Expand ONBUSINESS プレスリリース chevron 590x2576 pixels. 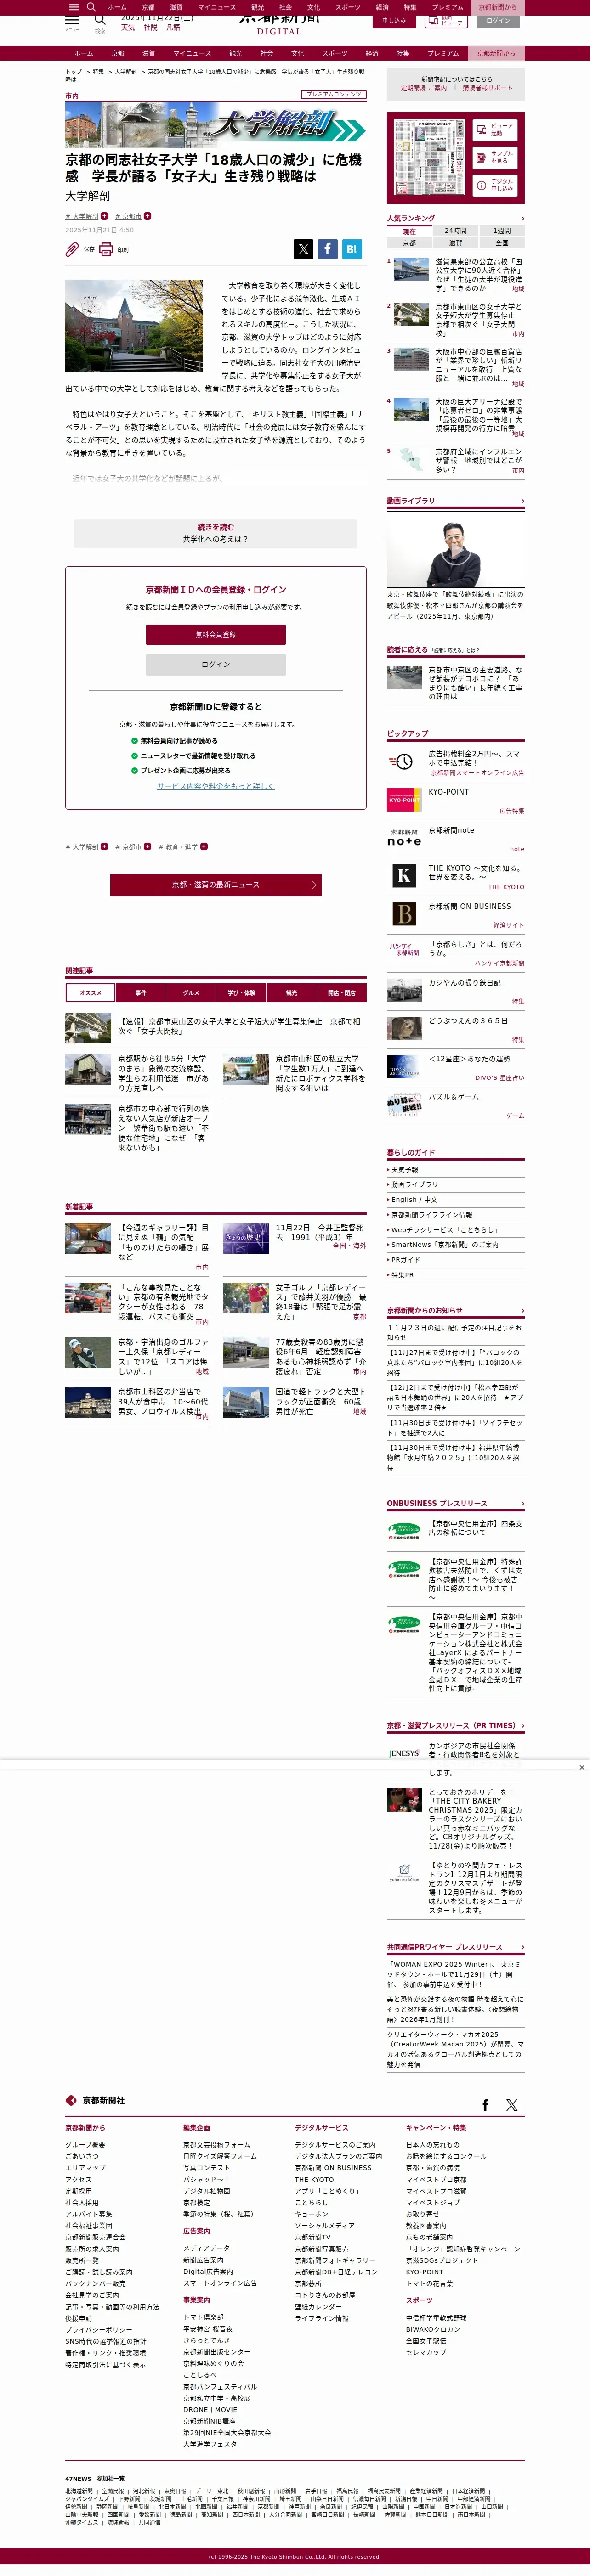click(522, 1503)
